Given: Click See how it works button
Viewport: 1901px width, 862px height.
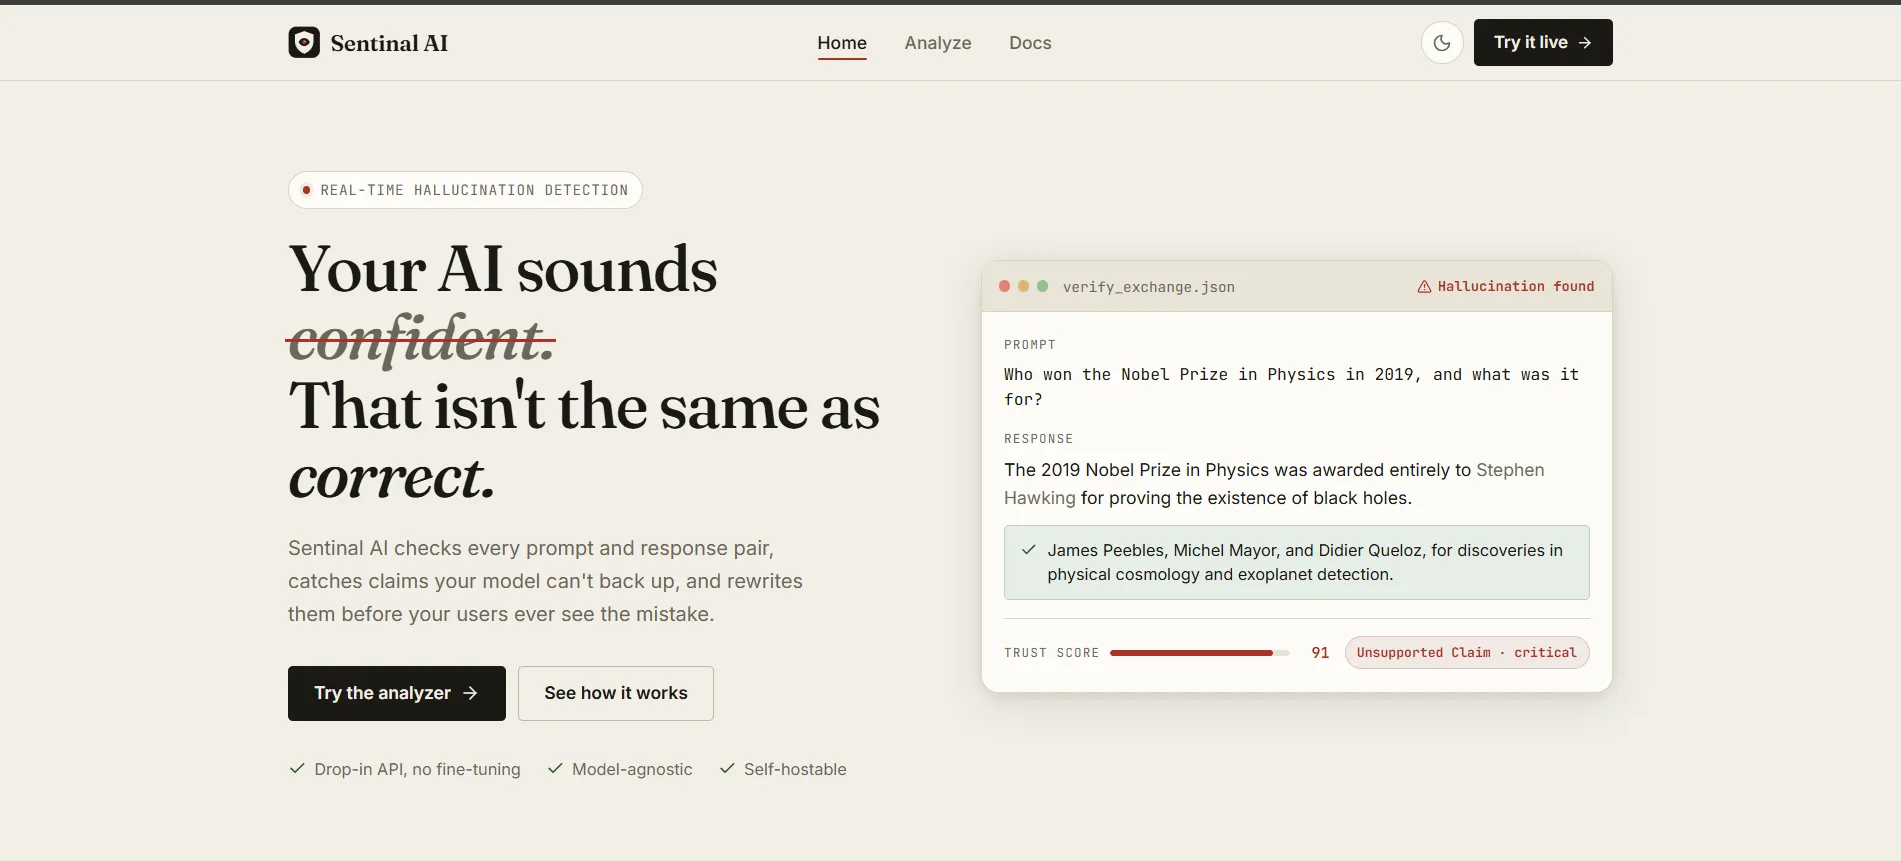Looking at the screenshot, I should click(616, 693).
